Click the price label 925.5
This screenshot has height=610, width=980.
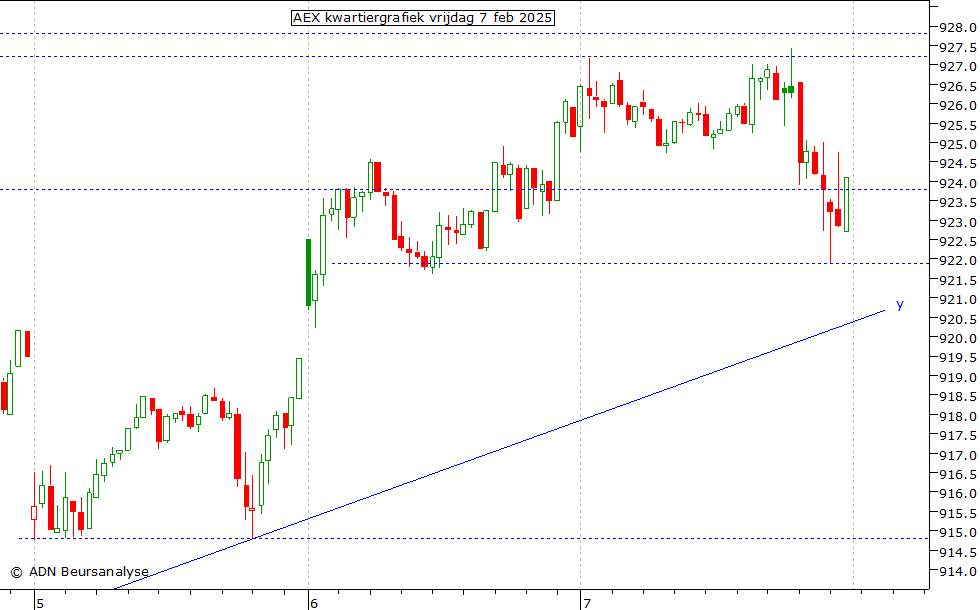pyautogui.click(x=958, y=126)
